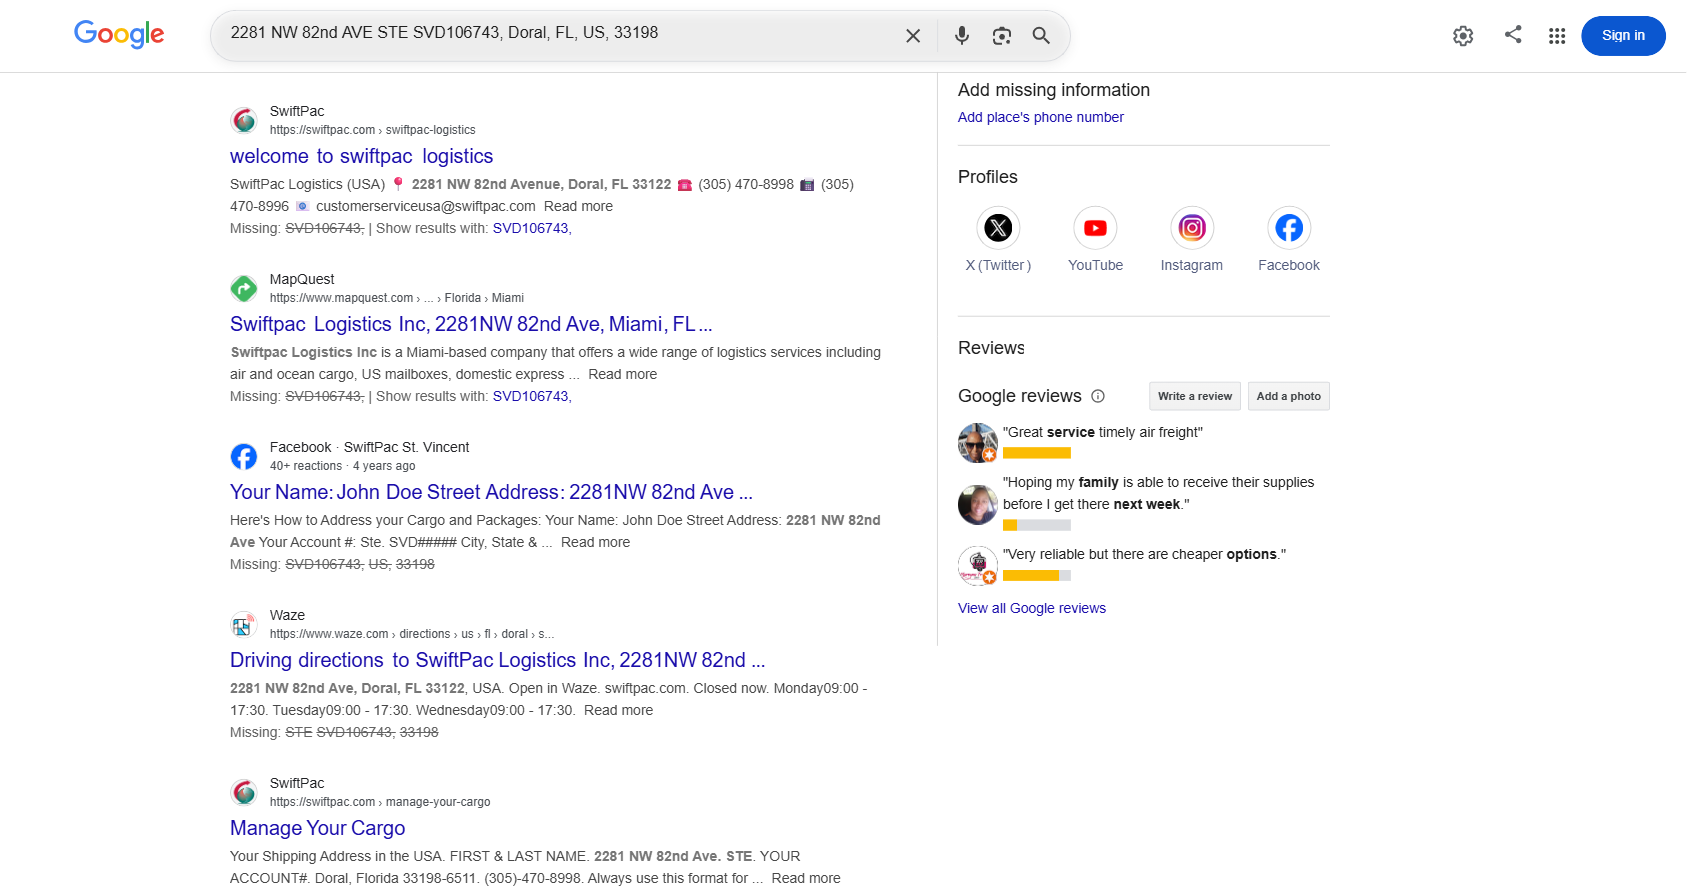Start voice search with the microphone
This screenshot has width=1707, height=887.
point(962,36)
